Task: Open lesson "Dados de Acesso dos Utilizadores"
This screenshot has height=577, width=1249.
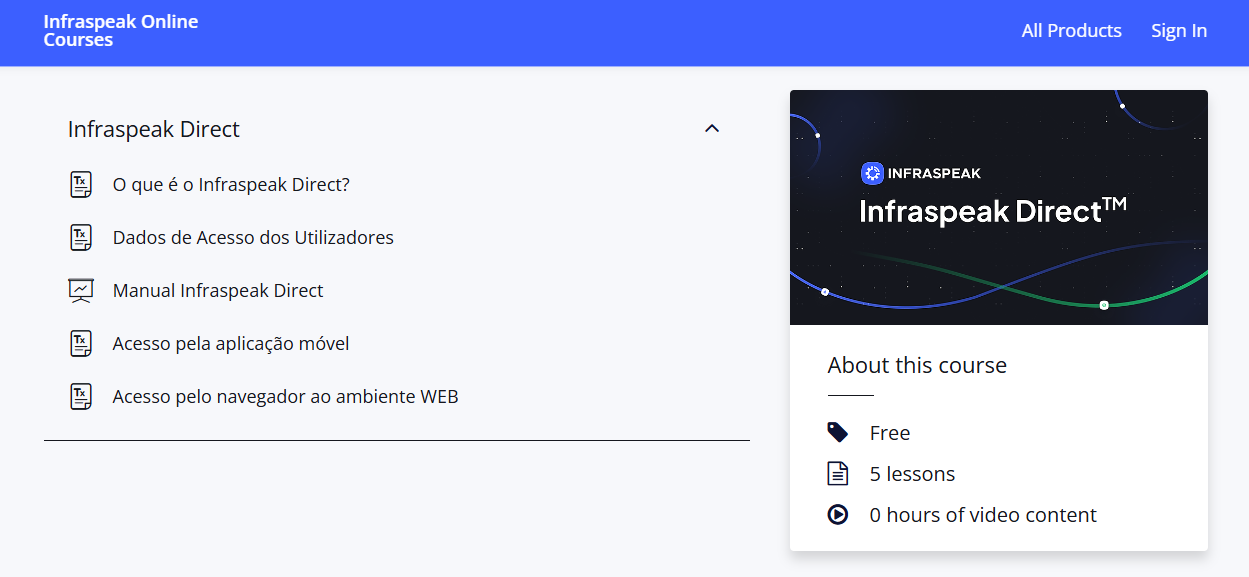Action: (253, 238)
